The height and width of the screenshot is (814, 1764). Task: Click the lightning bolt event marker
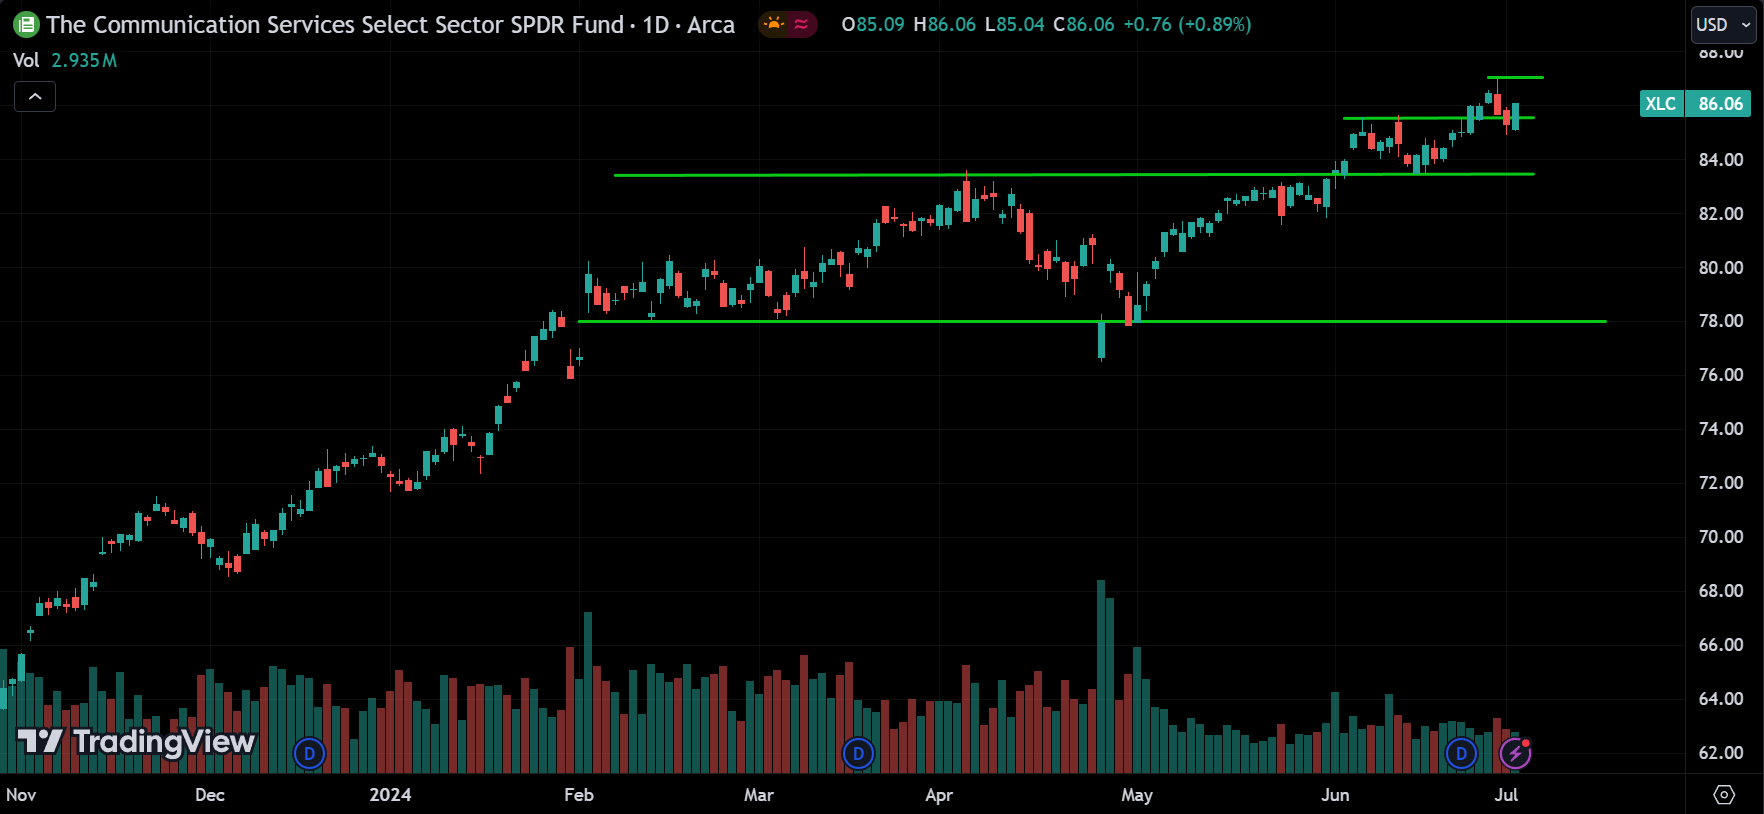coord(1515,753)
